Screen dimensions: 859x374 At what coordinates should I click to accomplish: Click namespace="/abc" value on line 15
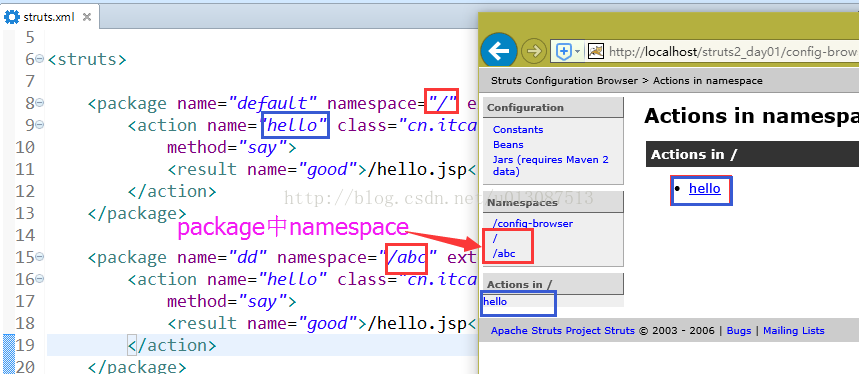pyautogui.click(x=407, y=257)
